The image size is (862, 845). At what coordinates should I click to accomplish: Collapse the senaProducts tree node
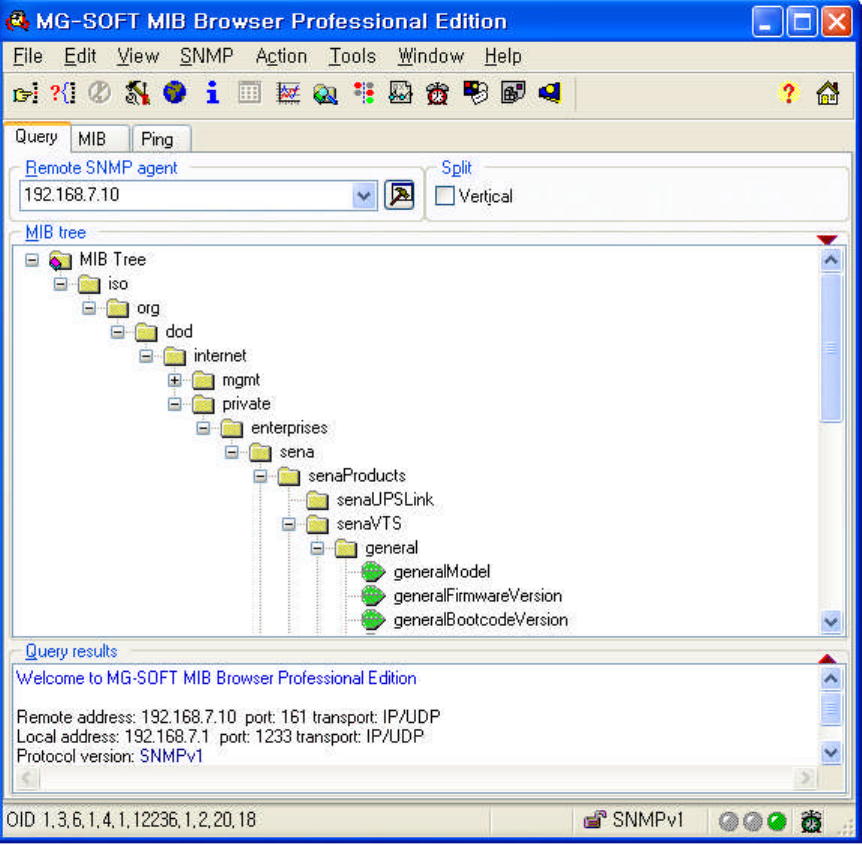coord(261,476)
